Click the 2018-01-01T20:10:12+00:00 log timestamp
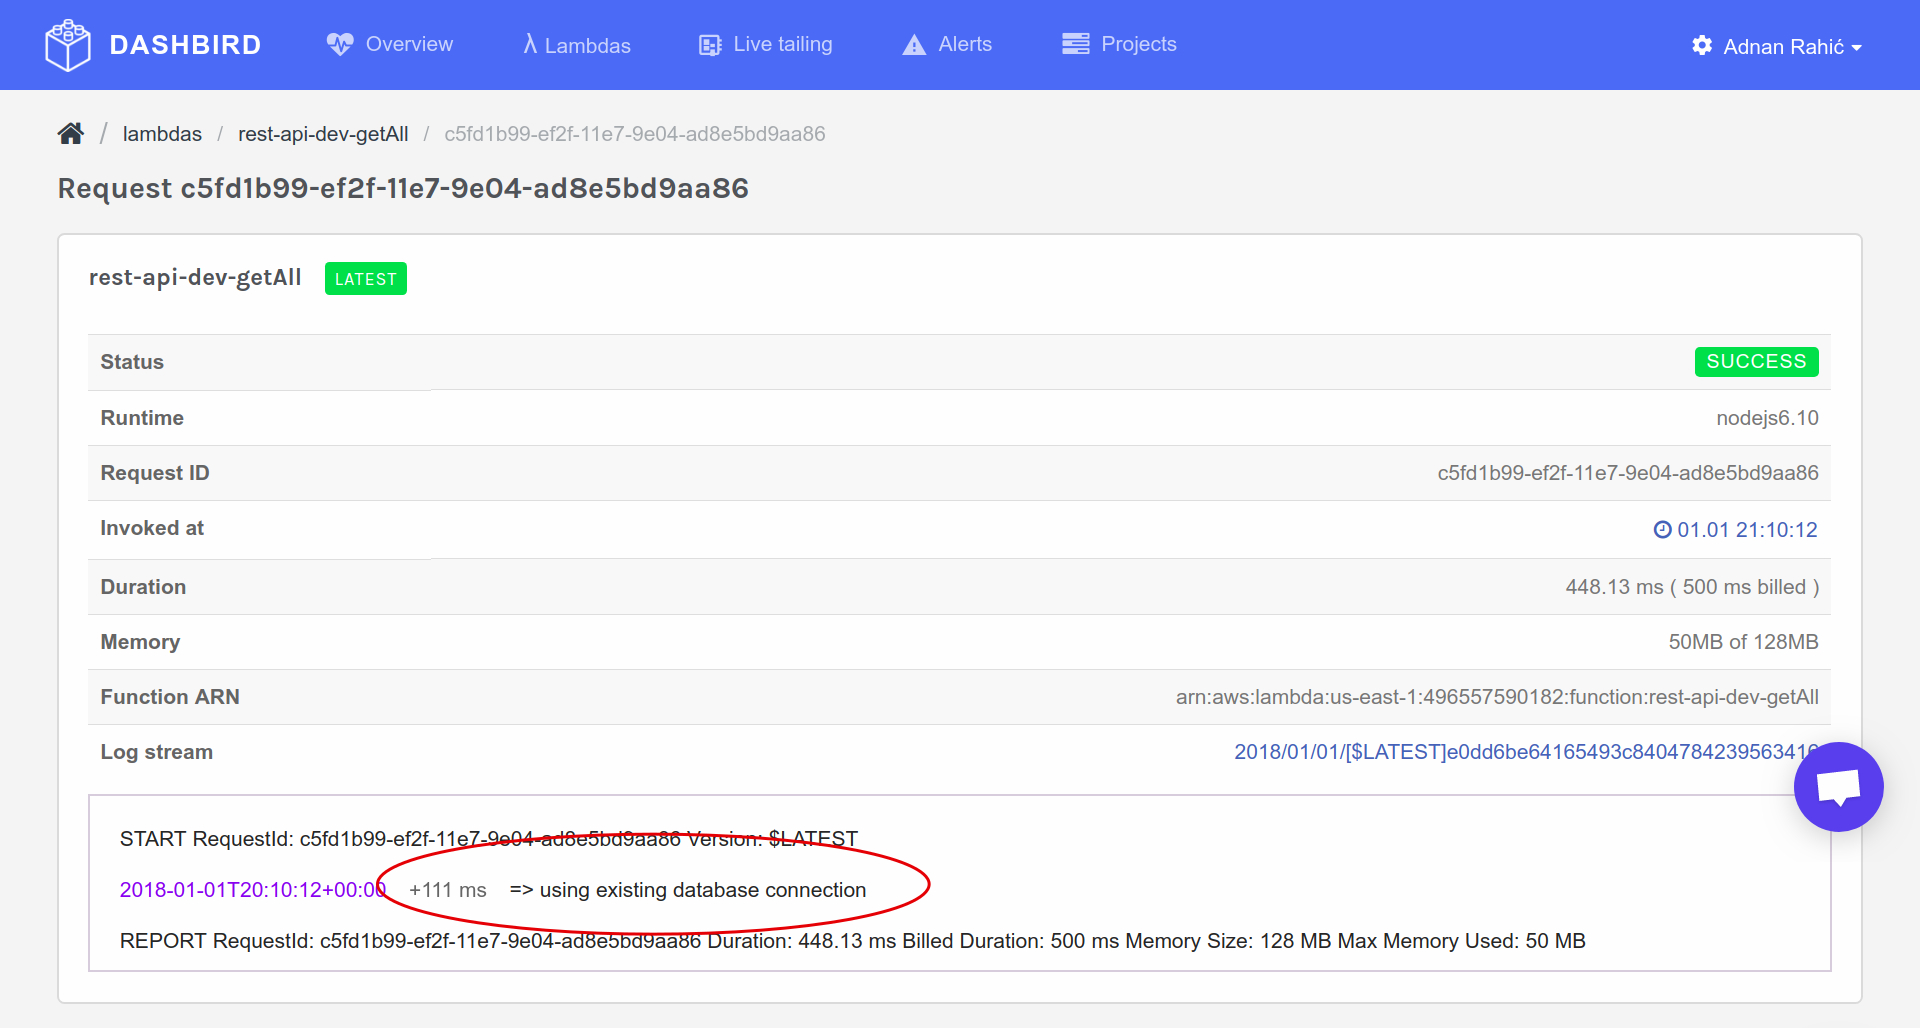The image size is (1920, 1028). (253, 890)
